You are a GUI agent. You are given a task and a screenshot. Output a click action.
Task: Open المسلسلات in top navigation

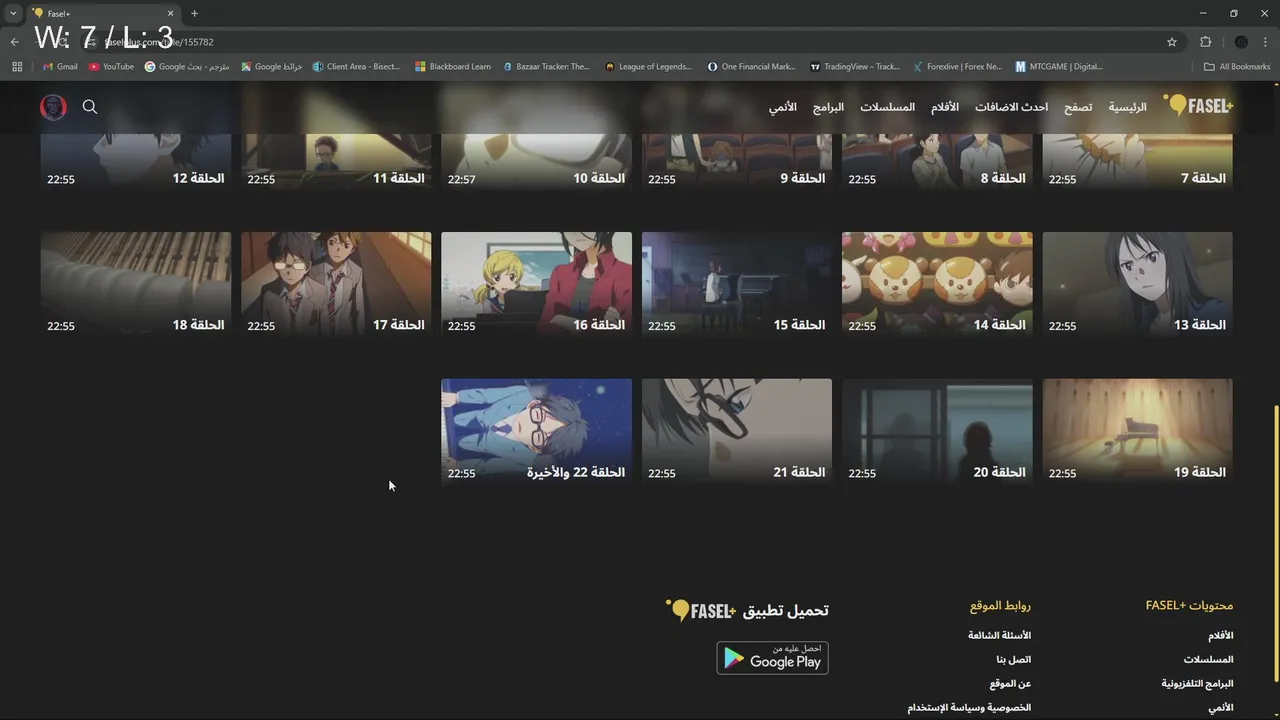[x=887, y=107]
